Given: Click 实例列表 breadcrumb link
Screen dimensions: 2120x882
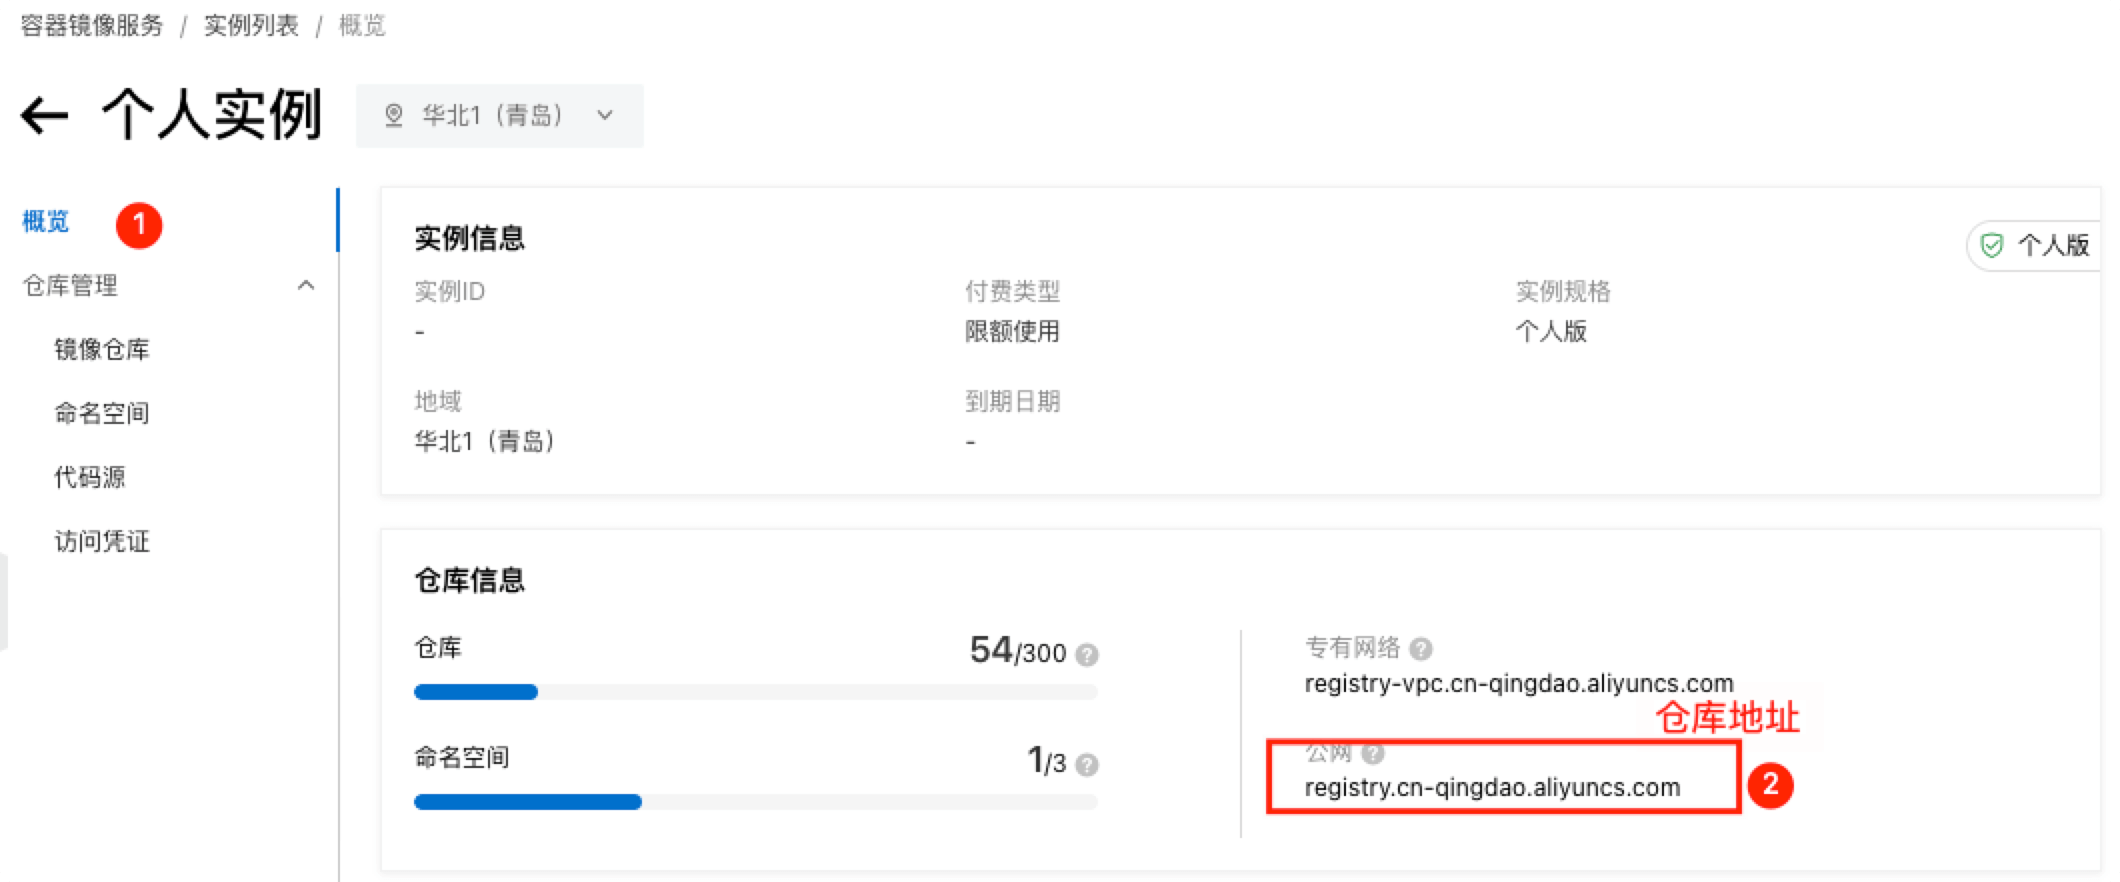Looking at the screenshot, I should (x=252, y=25).
